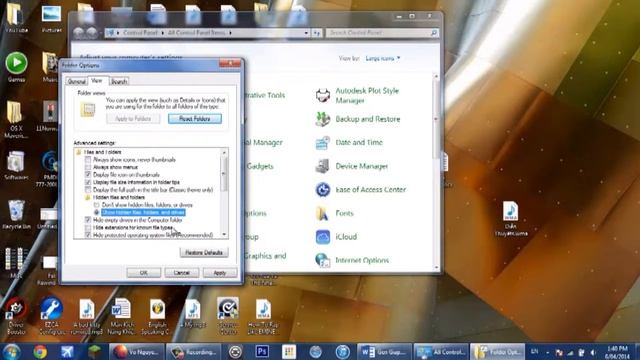Enable Always show icons, never thumbnails
The width and height of the screenshot is (640, 360).
88,160
